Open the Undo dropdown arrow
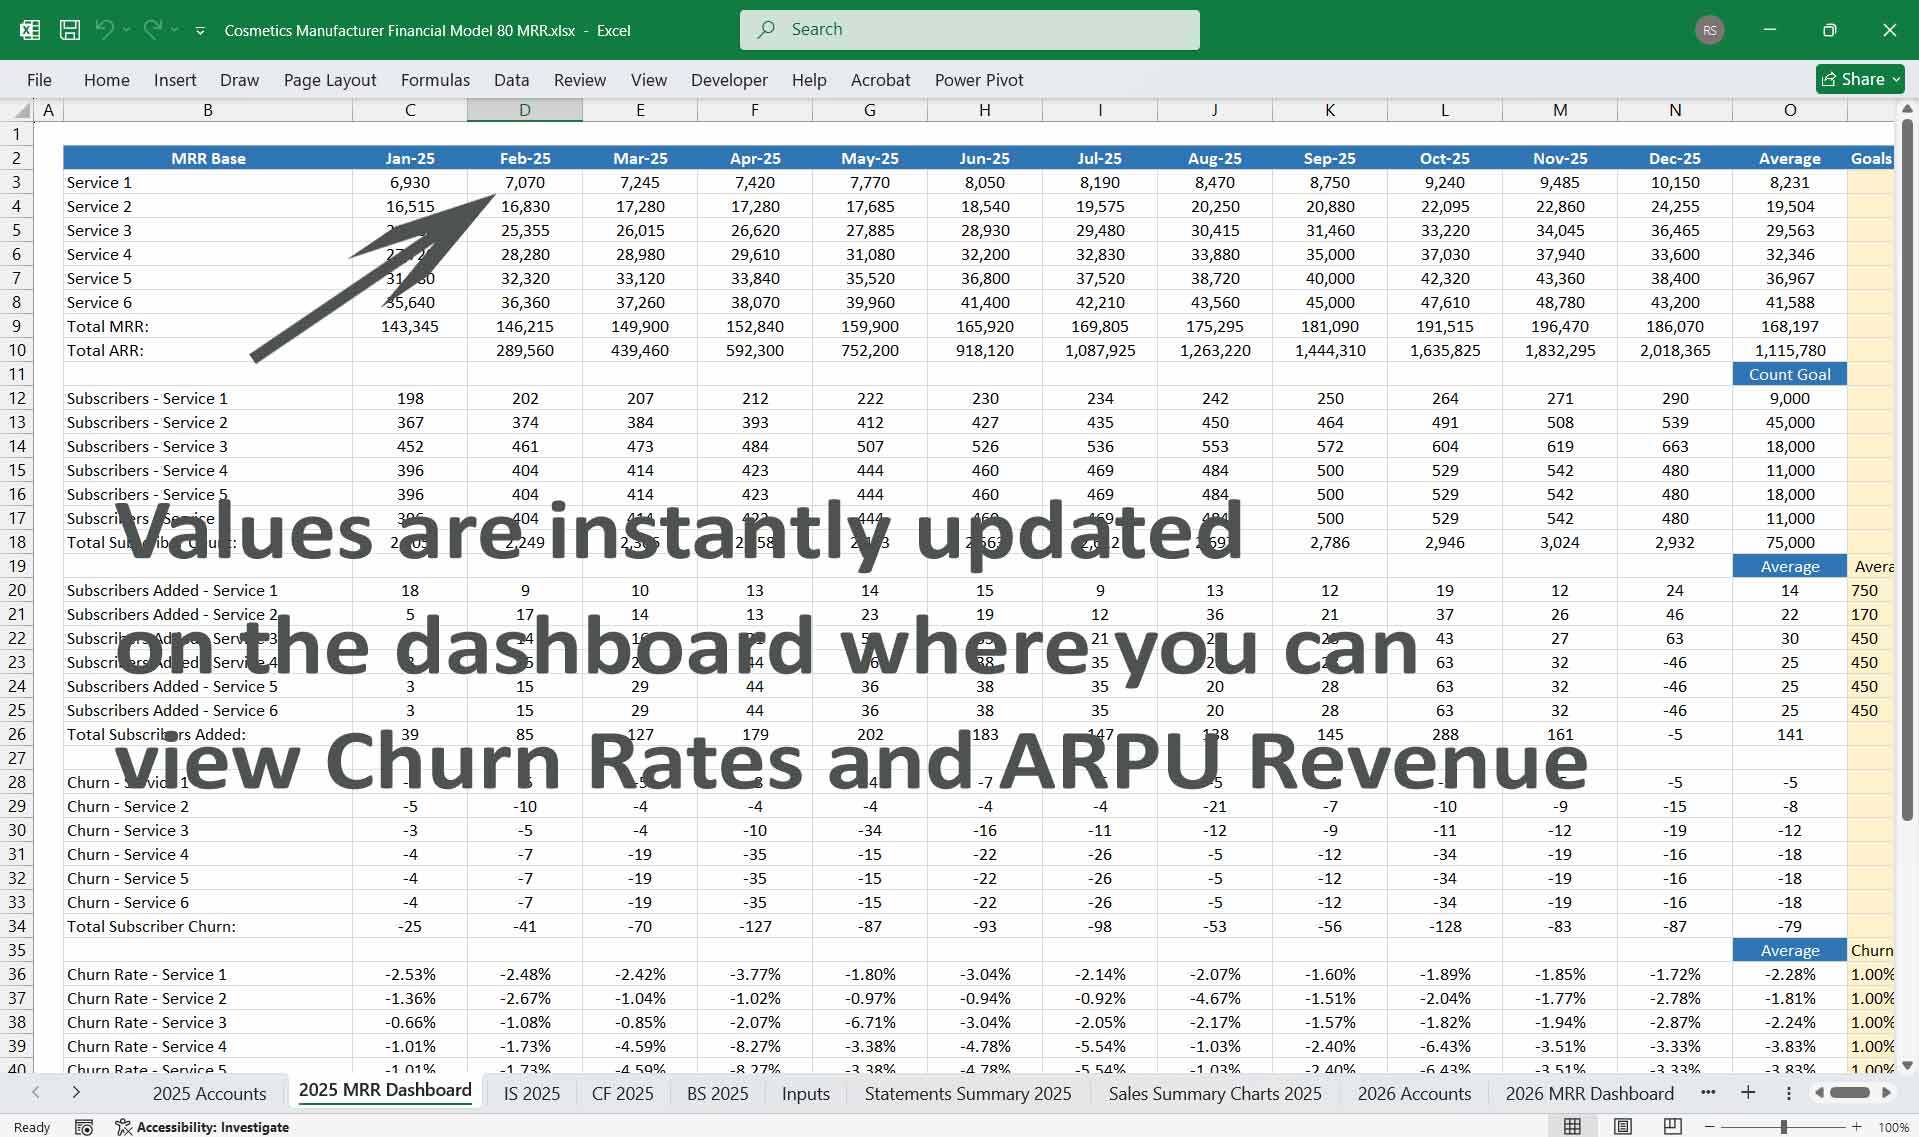The width and height of the screenshot is (1919, 1137). (x=128, y=30)
